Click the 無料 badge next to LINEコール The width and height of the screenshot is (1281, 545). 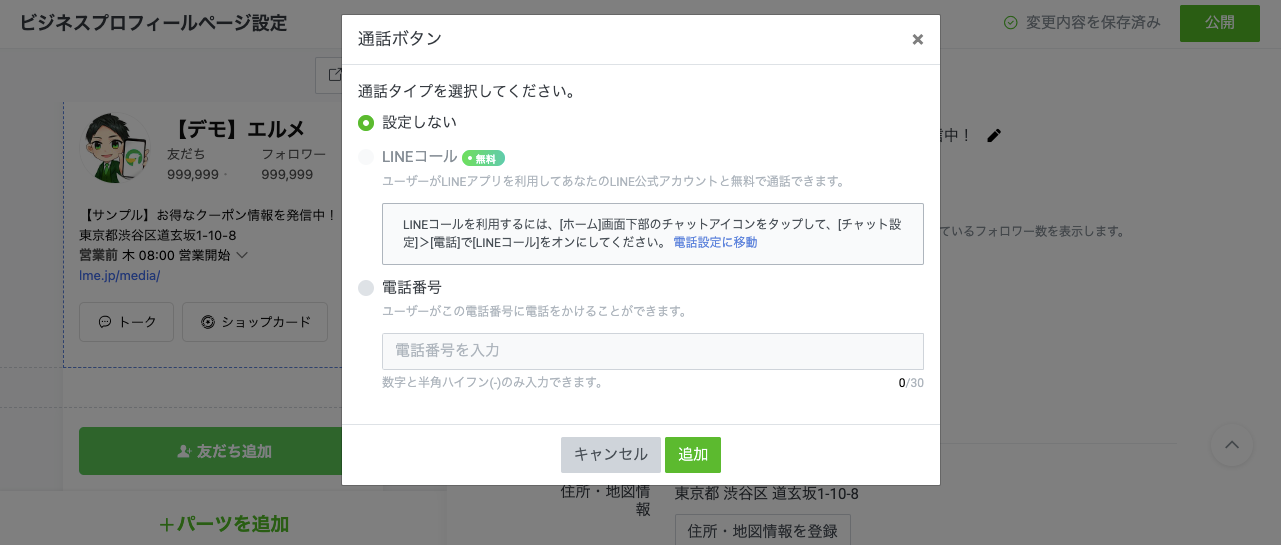click(484, 158)
